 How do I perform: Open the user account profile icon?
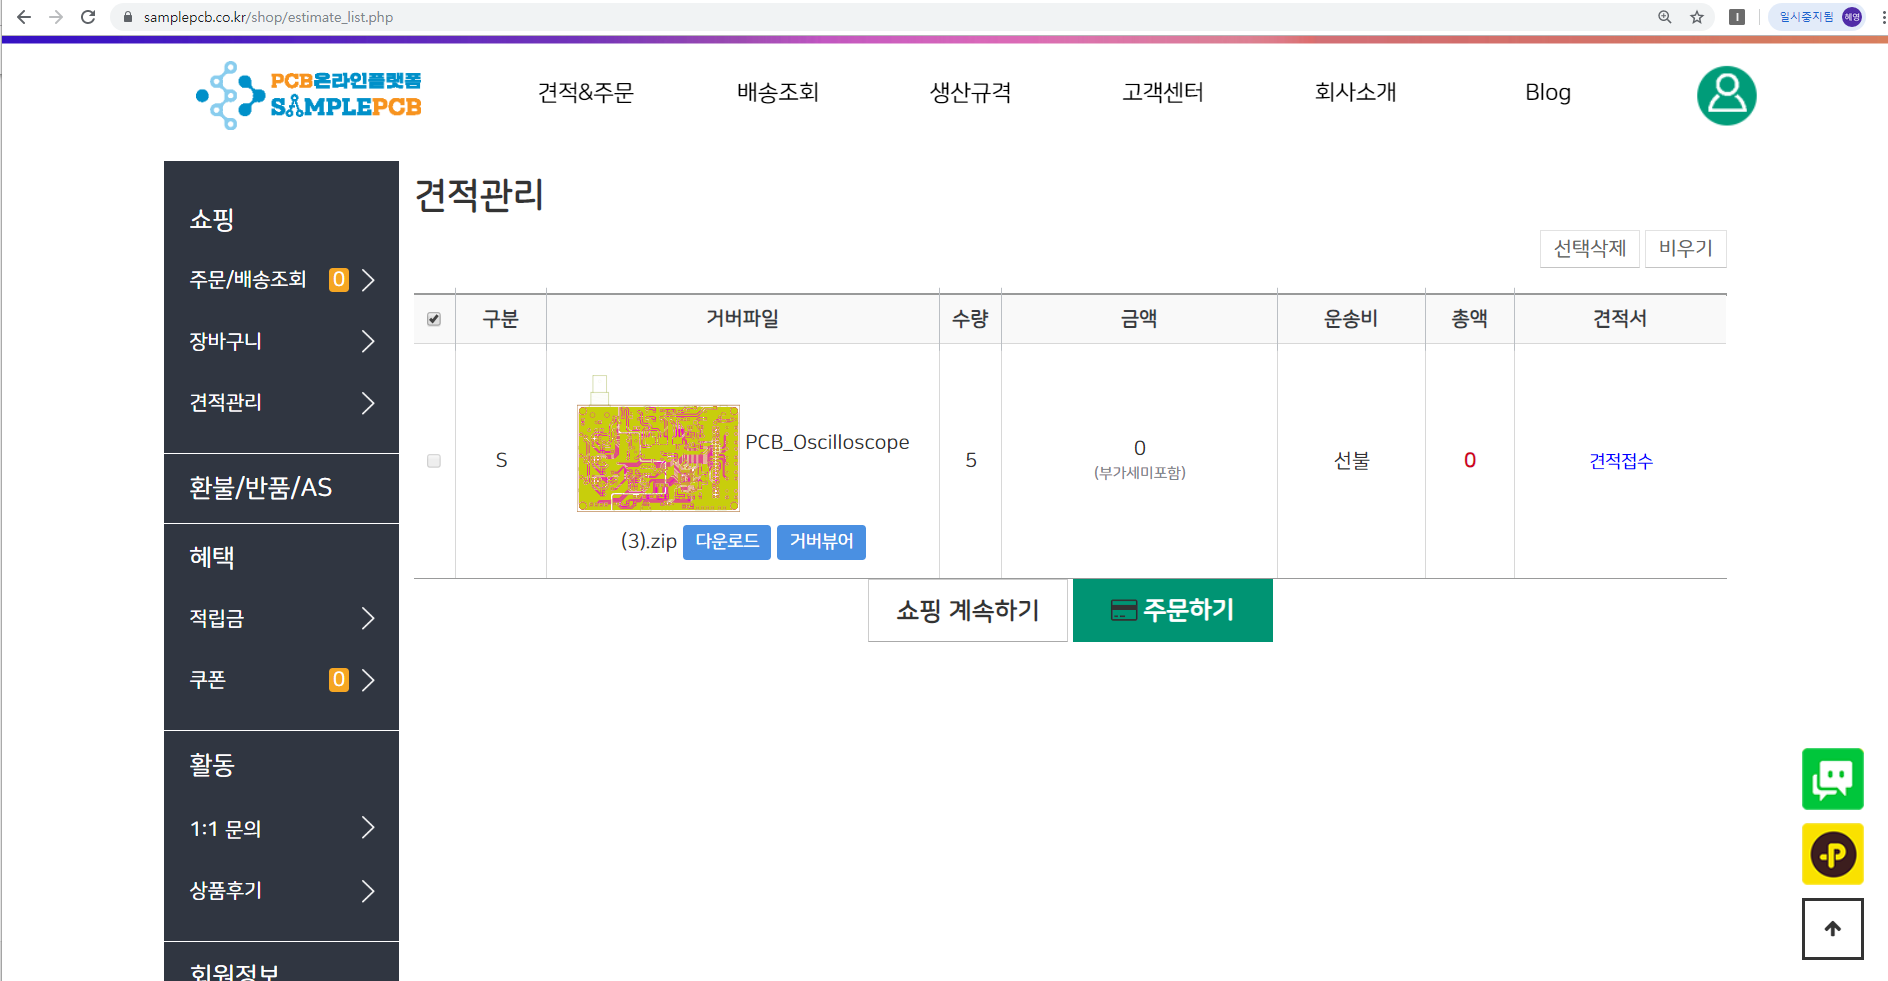1726,96
